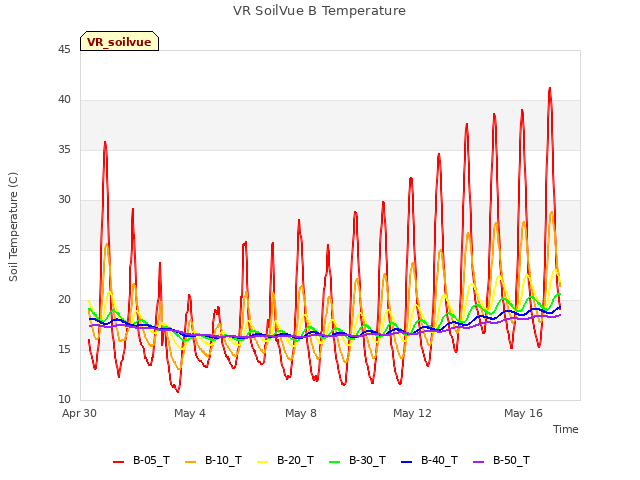Toggle the B-10_T legend entry
The image size is (640, 480).
(x=213, y=460)
